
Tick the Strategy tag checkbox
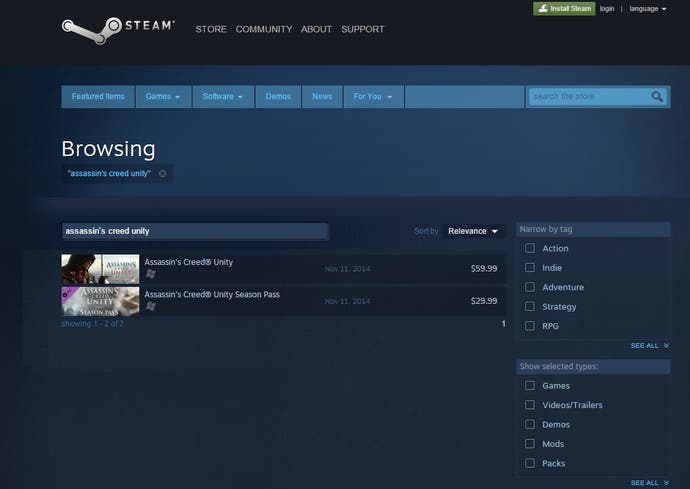point(530,307)
